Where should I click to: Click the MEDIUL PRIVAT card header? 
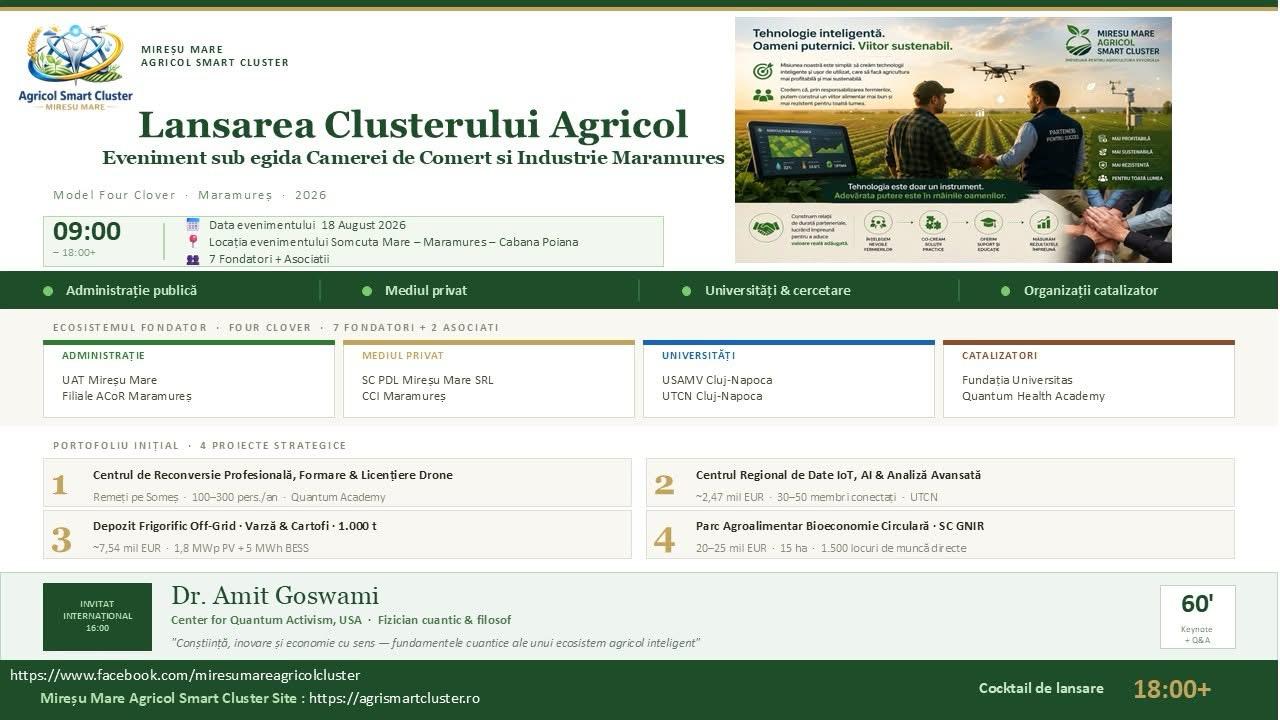(x=403, y=355)
